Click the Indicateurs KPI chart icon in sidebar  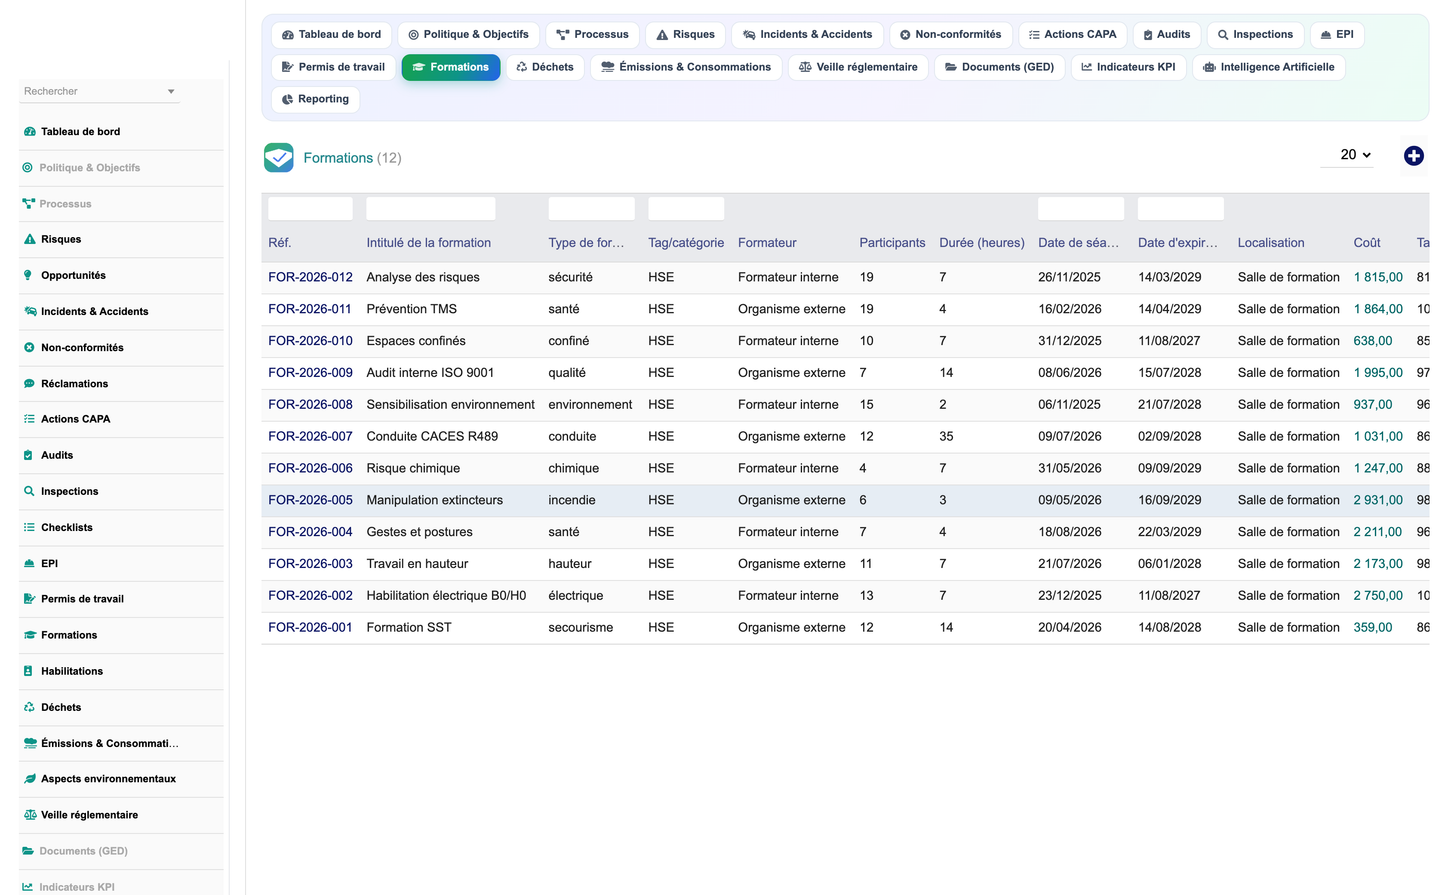point(28,887)
